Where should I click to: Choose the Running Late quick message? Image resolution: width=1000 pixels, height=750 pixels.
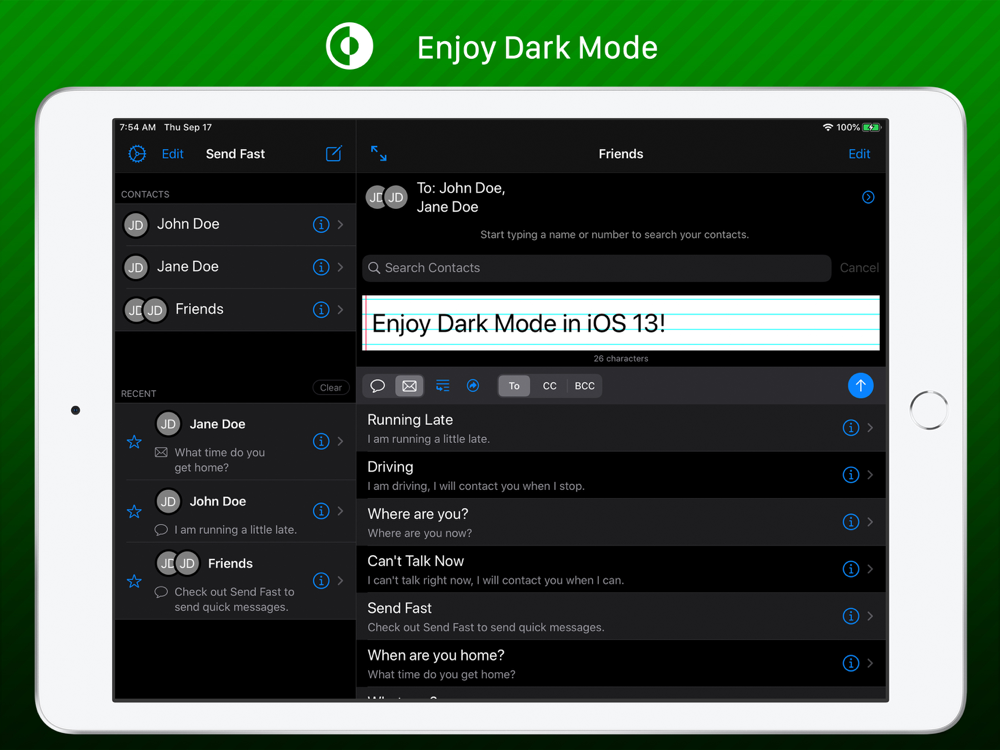point(621,428)
